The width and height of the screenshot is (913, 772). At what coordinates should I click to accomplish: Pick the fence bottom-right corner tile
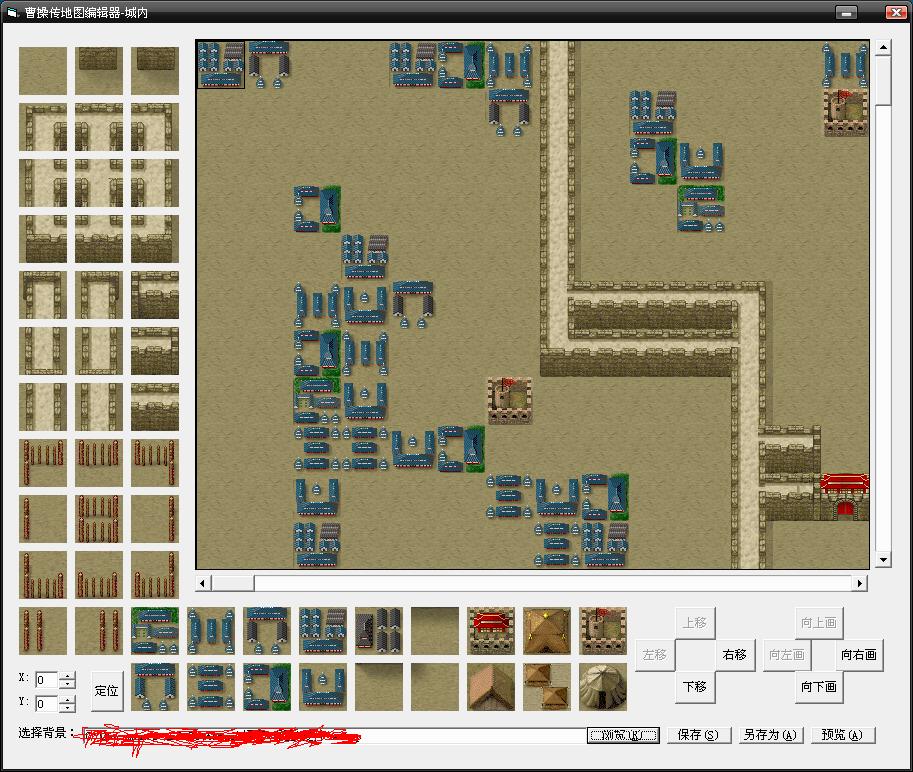pos(155,575)
